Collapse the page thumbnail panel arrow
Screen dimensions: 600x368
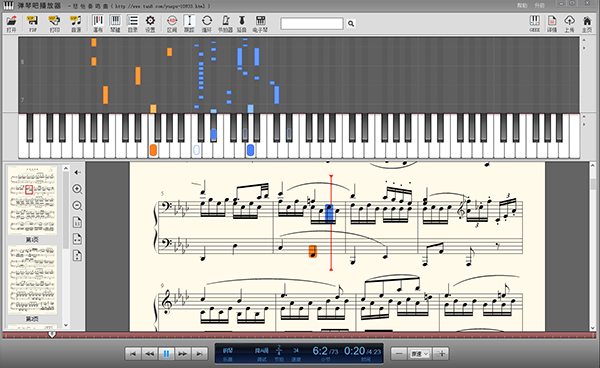[x=77, y=173]
